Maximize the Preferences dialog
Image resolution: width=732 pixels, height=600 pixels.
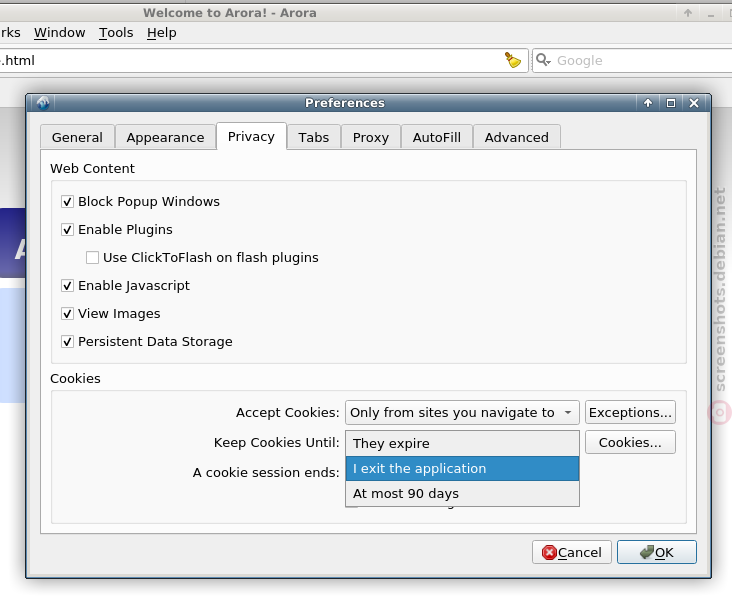point(671,103)
